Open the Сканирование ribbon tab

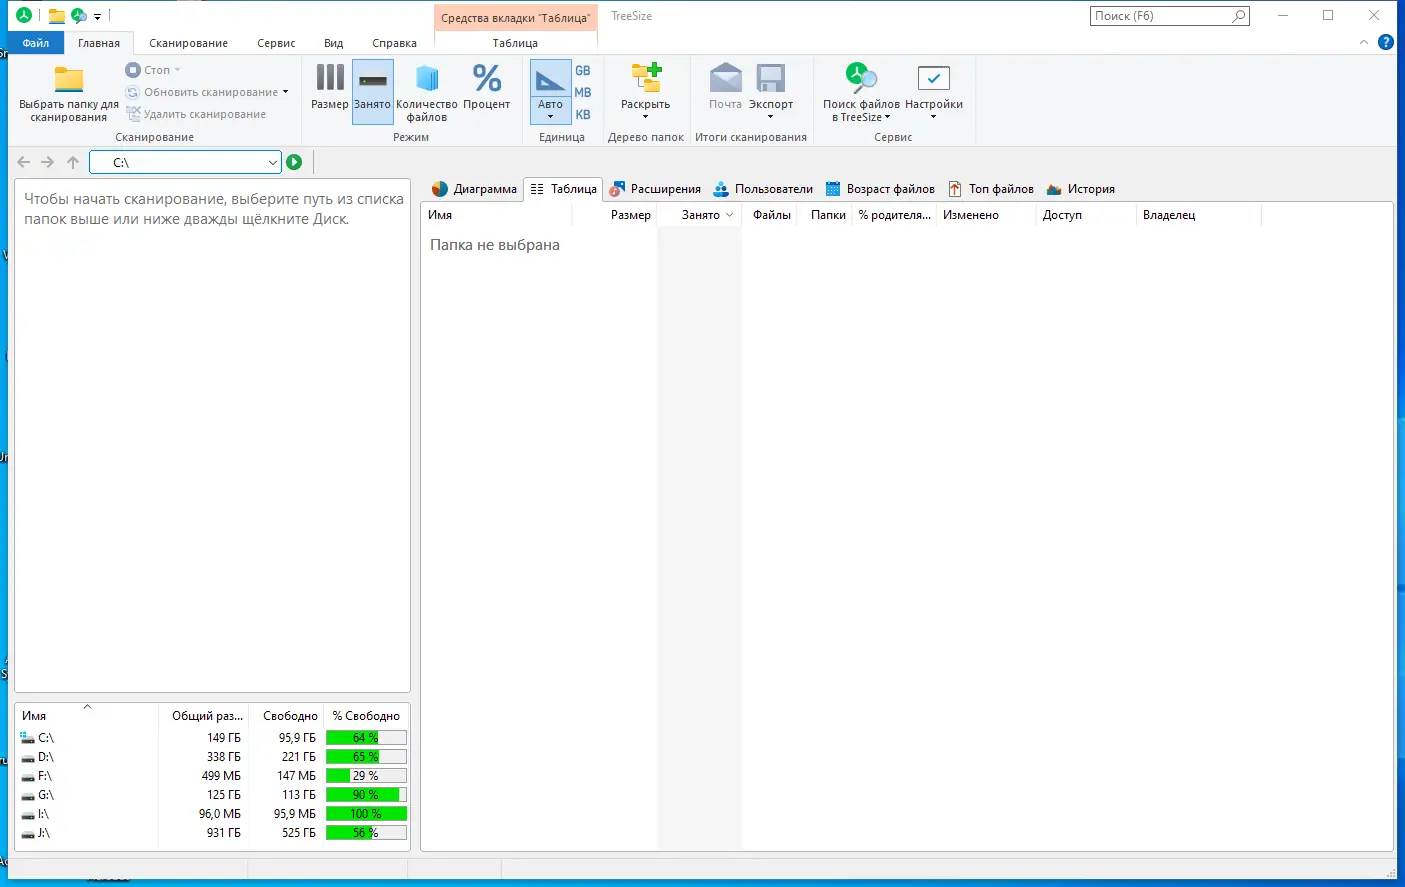[188, 43]
